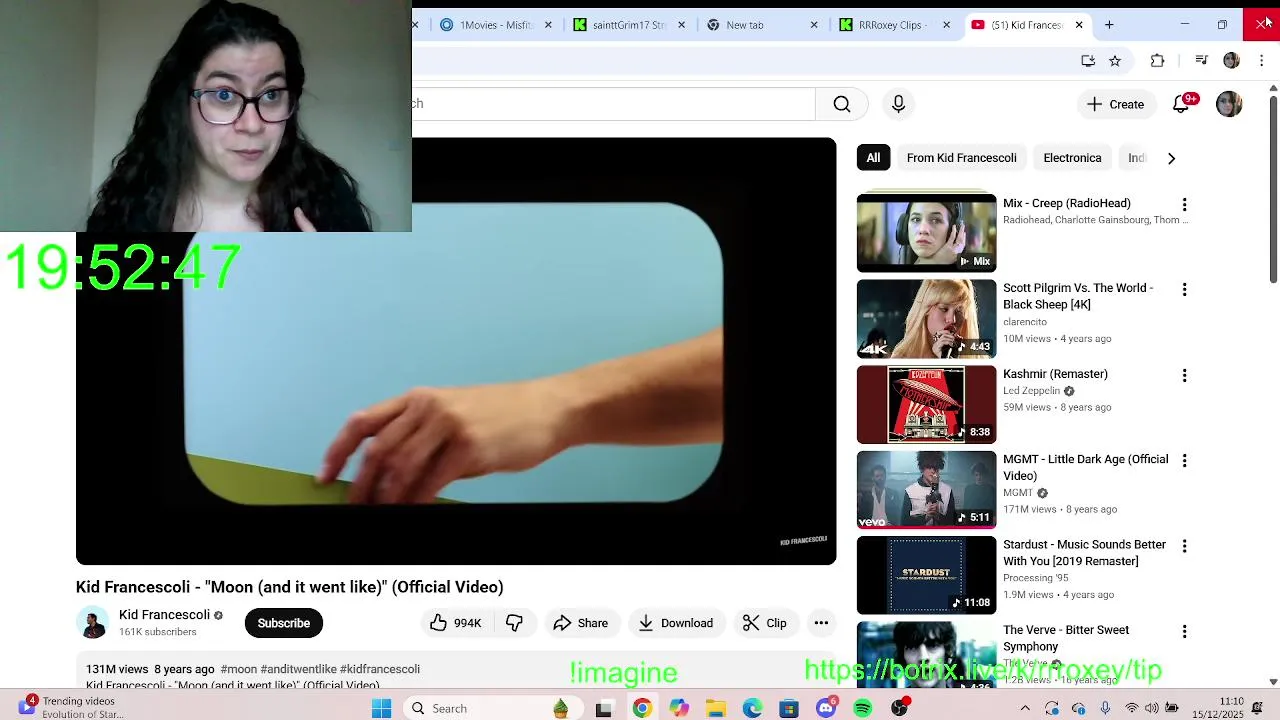Open options menu for Mix - Creep
The width and height of the screenshot is (1280, 720).
[x=1184, y=204]
